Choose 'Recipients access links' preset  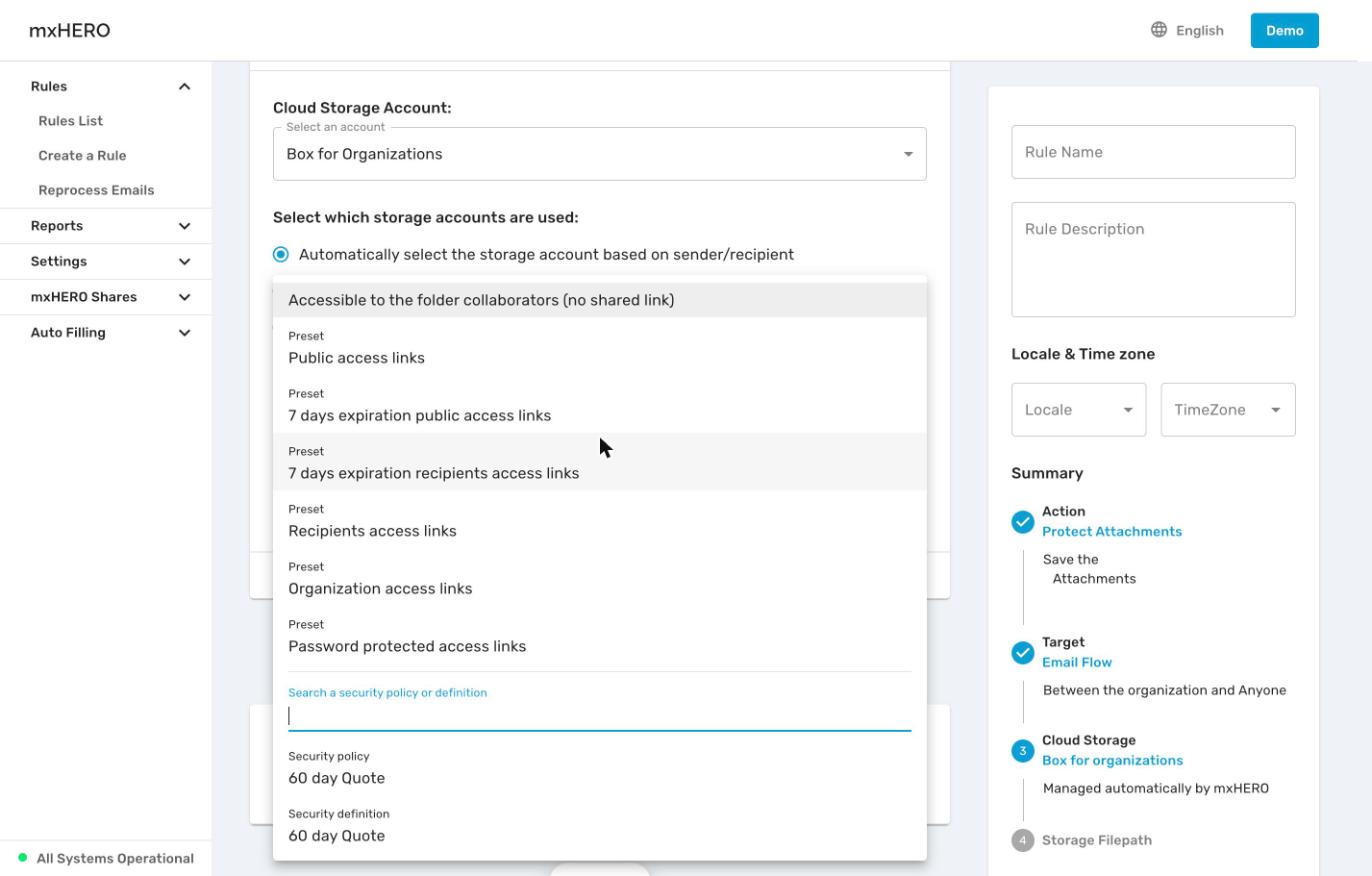coord(600,520)
